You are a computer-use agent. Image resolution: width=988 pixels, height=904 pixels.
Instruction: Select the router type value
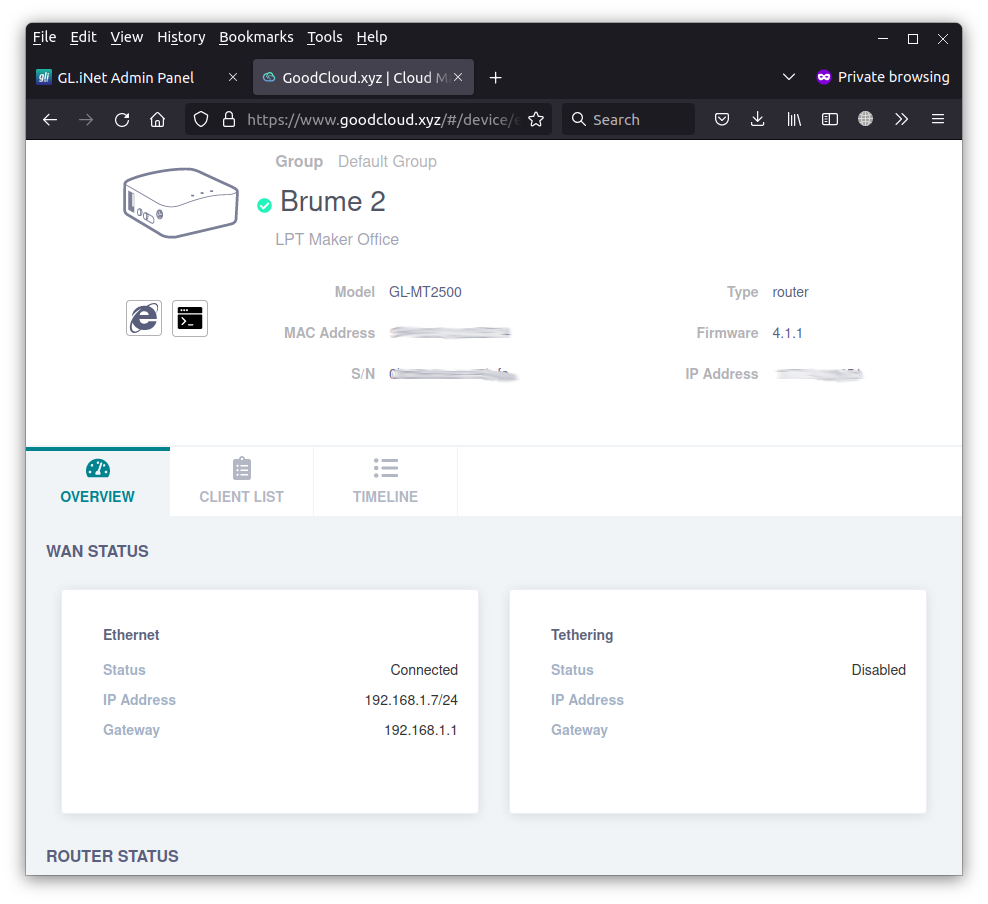[x=790, y=292]
